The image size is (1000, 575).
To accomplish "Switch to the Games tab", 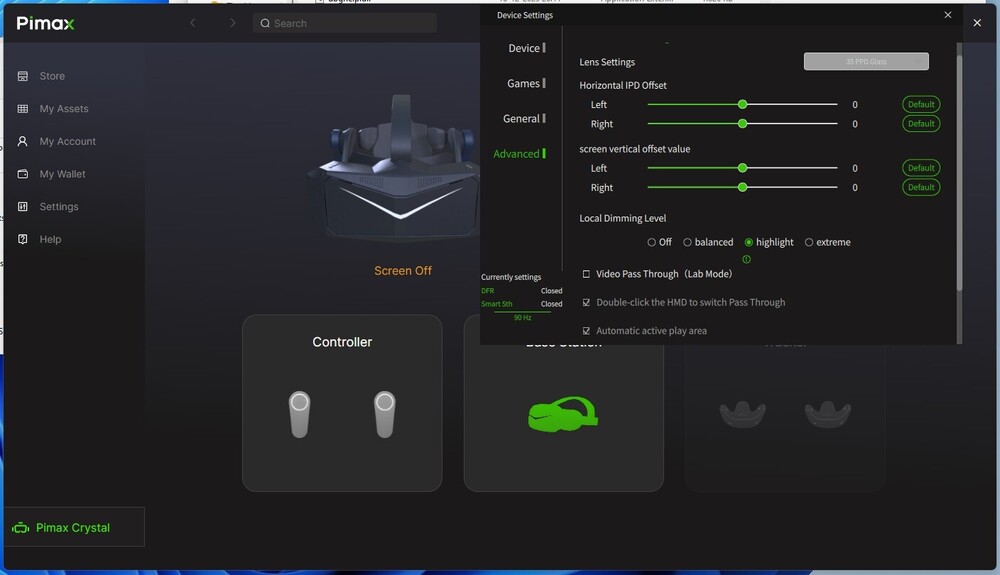I will pyautogui.click(x=526, y=84).
